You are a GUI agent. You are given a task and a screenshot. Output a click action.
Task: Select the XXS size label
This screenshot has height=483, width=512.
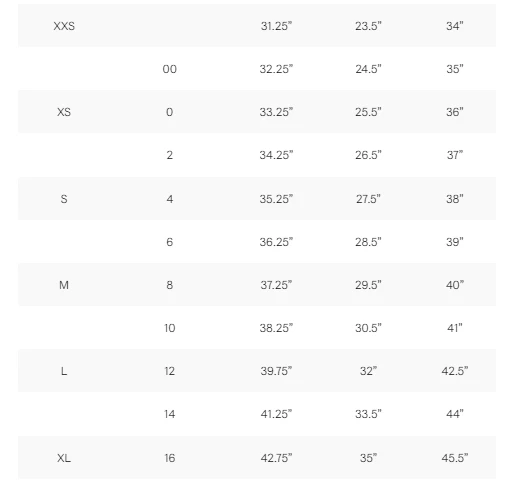[x=64, y=26]
